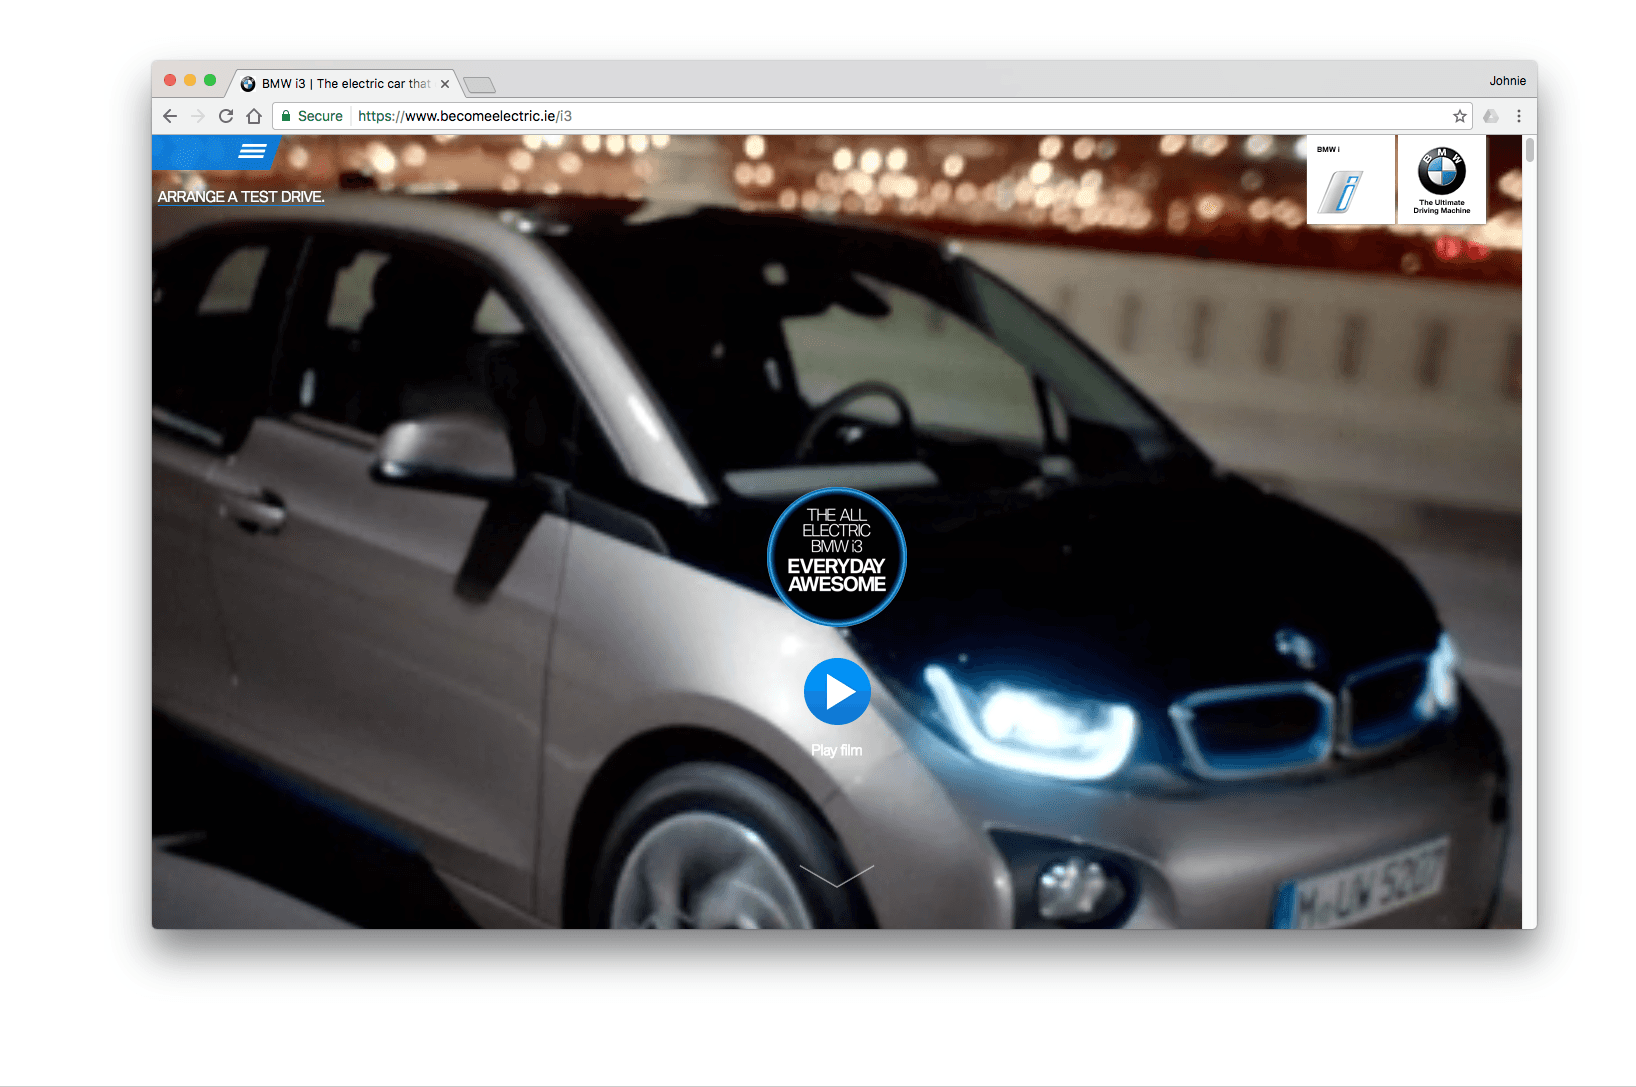Open the Chrome three-dot menu

[x=1519, y=116]
